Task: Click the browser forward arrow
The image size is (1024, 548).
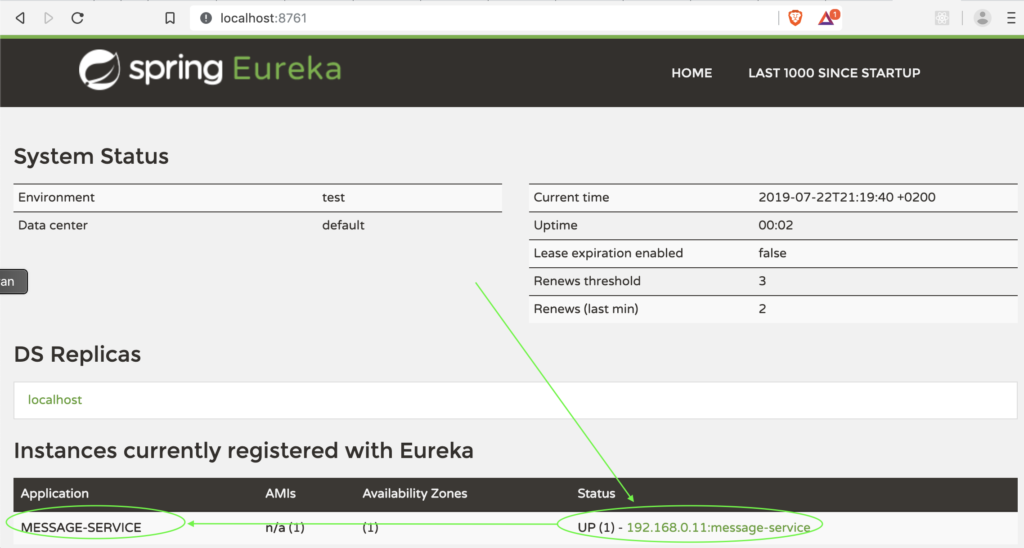Action: (x=49, y=18)
